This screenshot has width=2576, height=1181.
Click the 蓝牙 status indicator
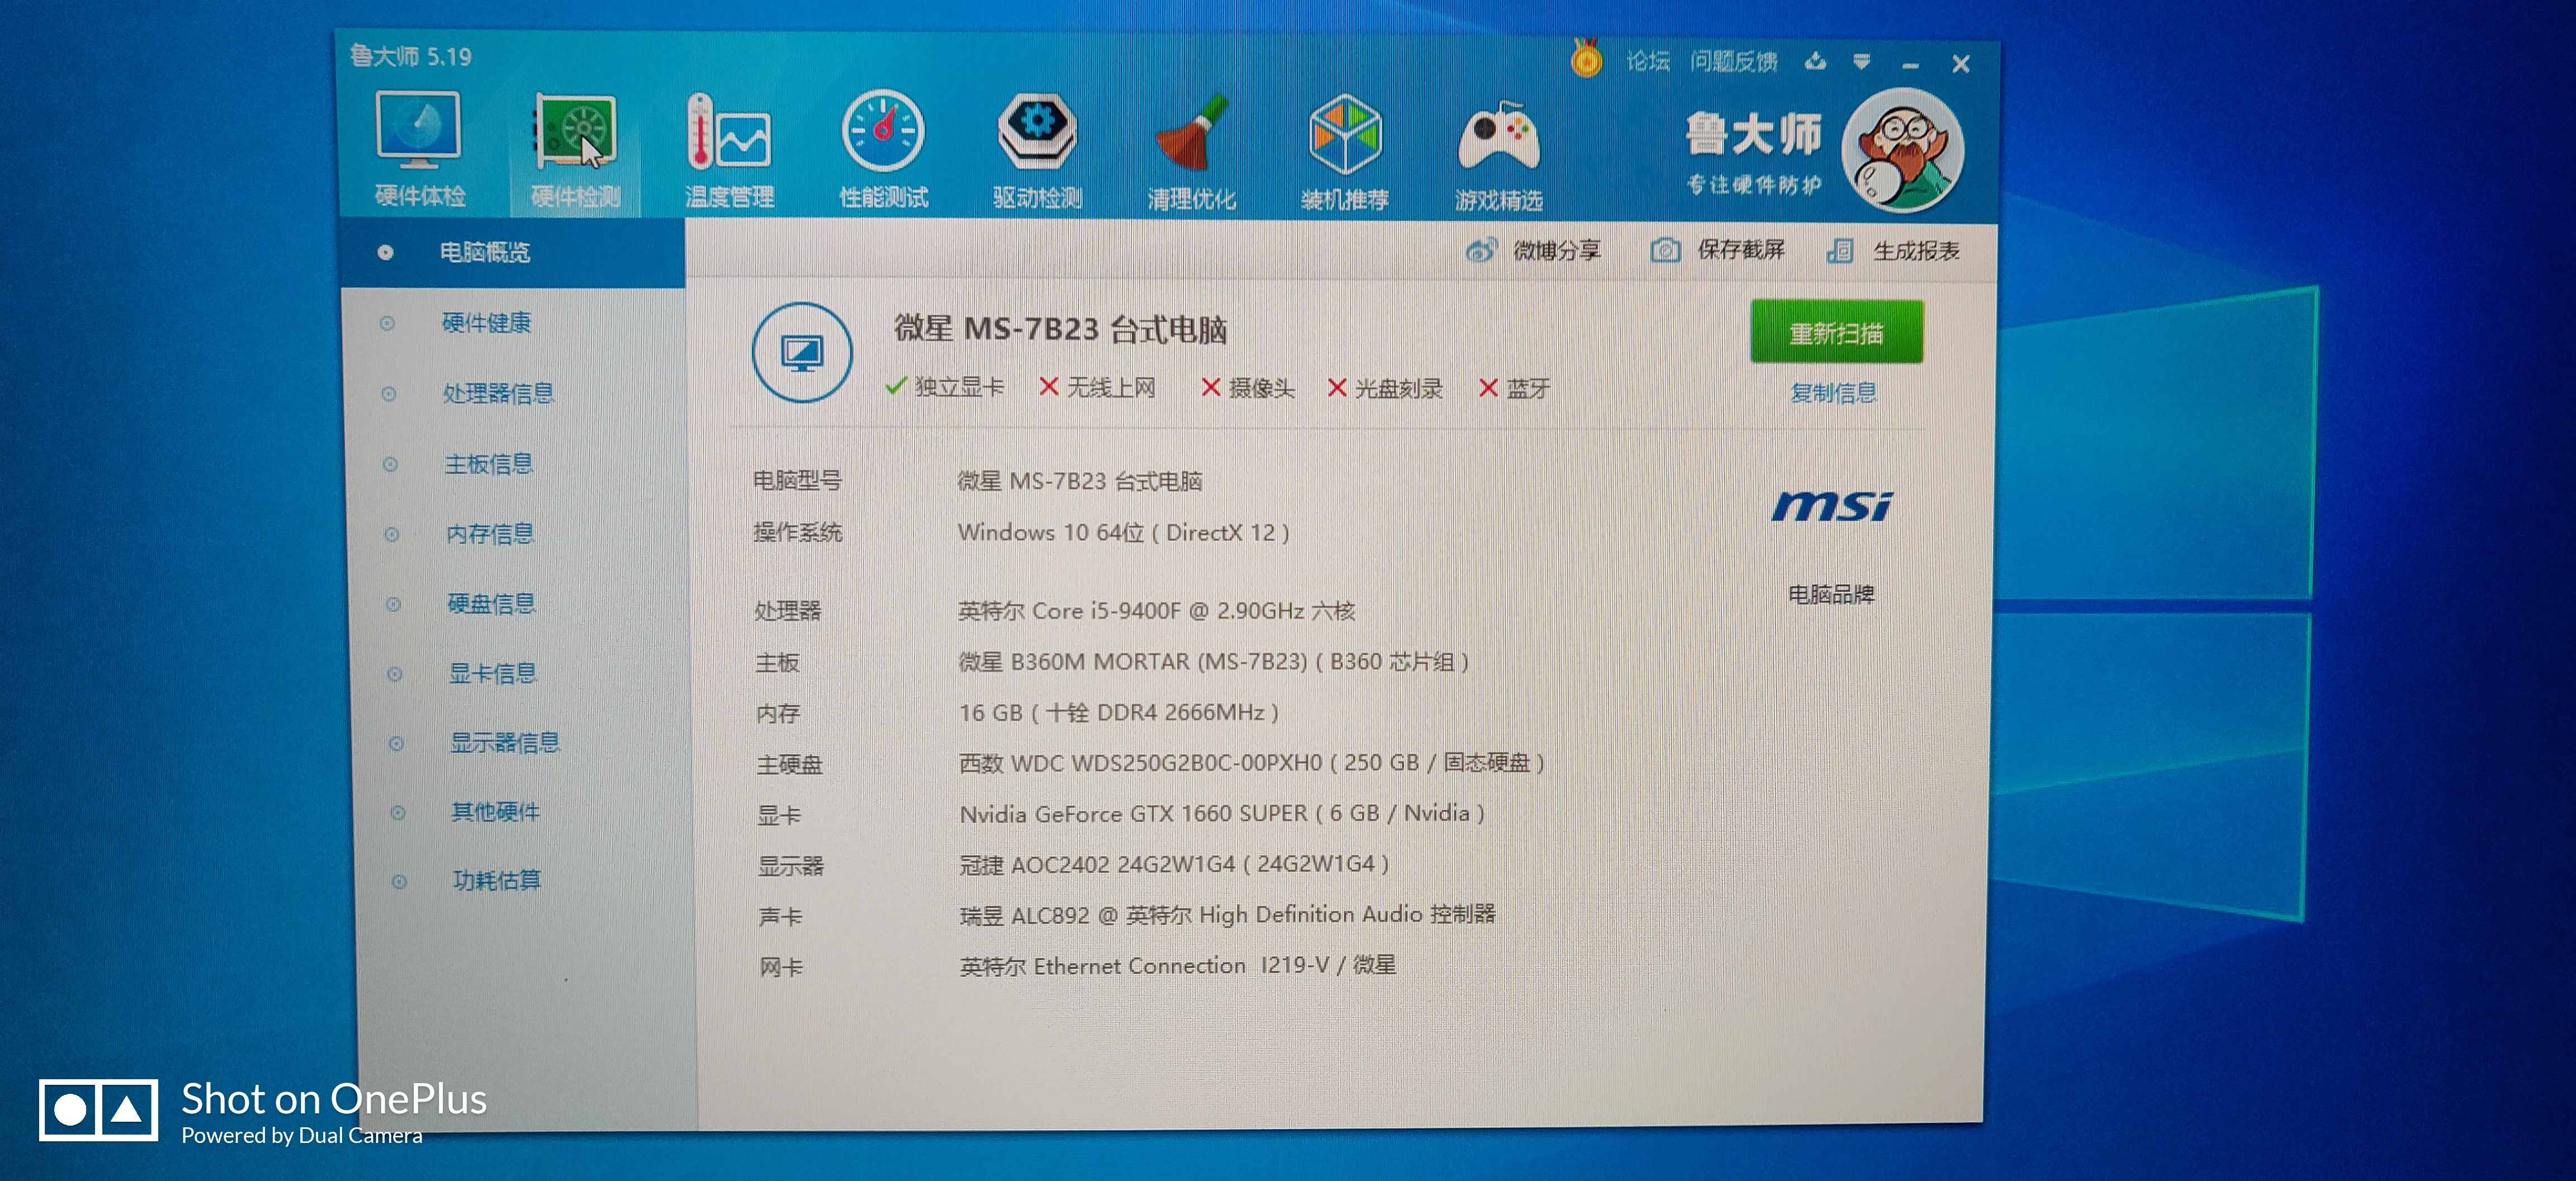click(x=1514, y=389)
